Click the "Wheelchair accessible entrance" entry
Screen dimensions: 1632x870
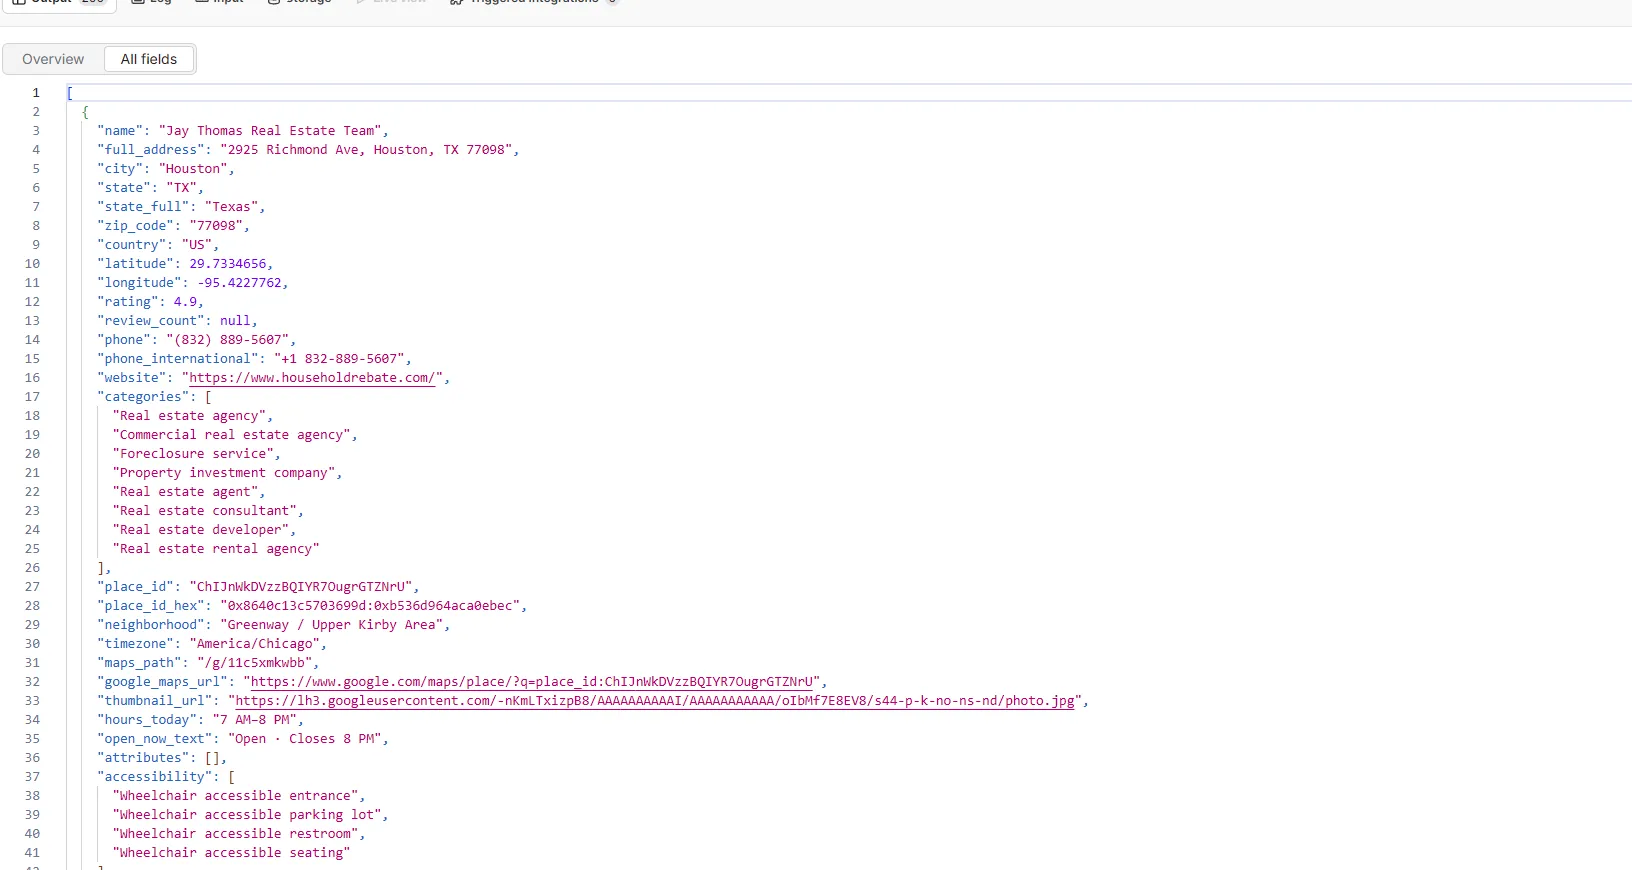point(239,796)
